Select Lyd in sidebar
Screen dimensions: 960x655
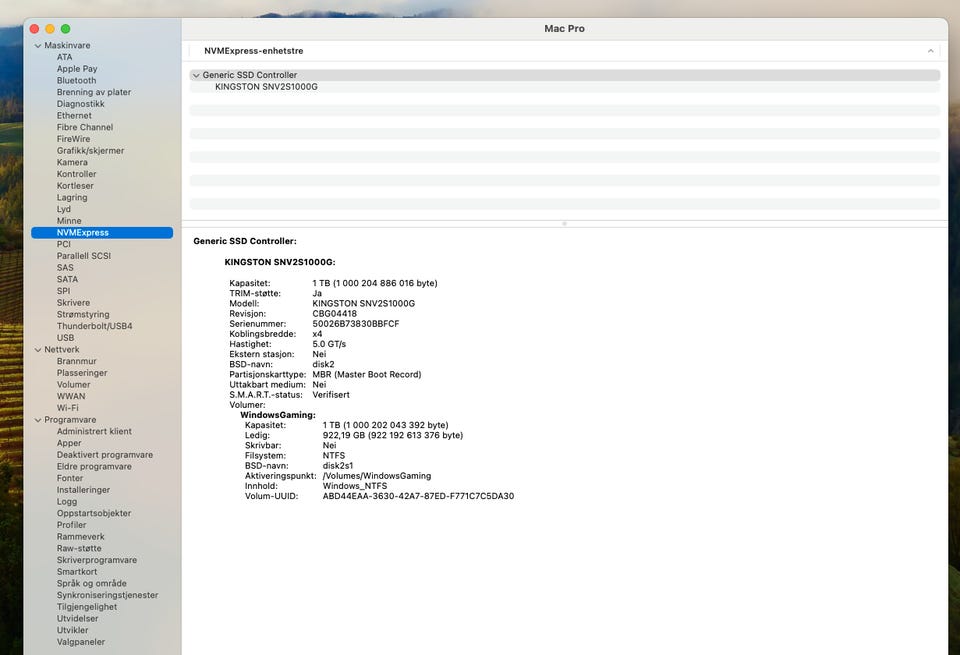coord(64,209)
